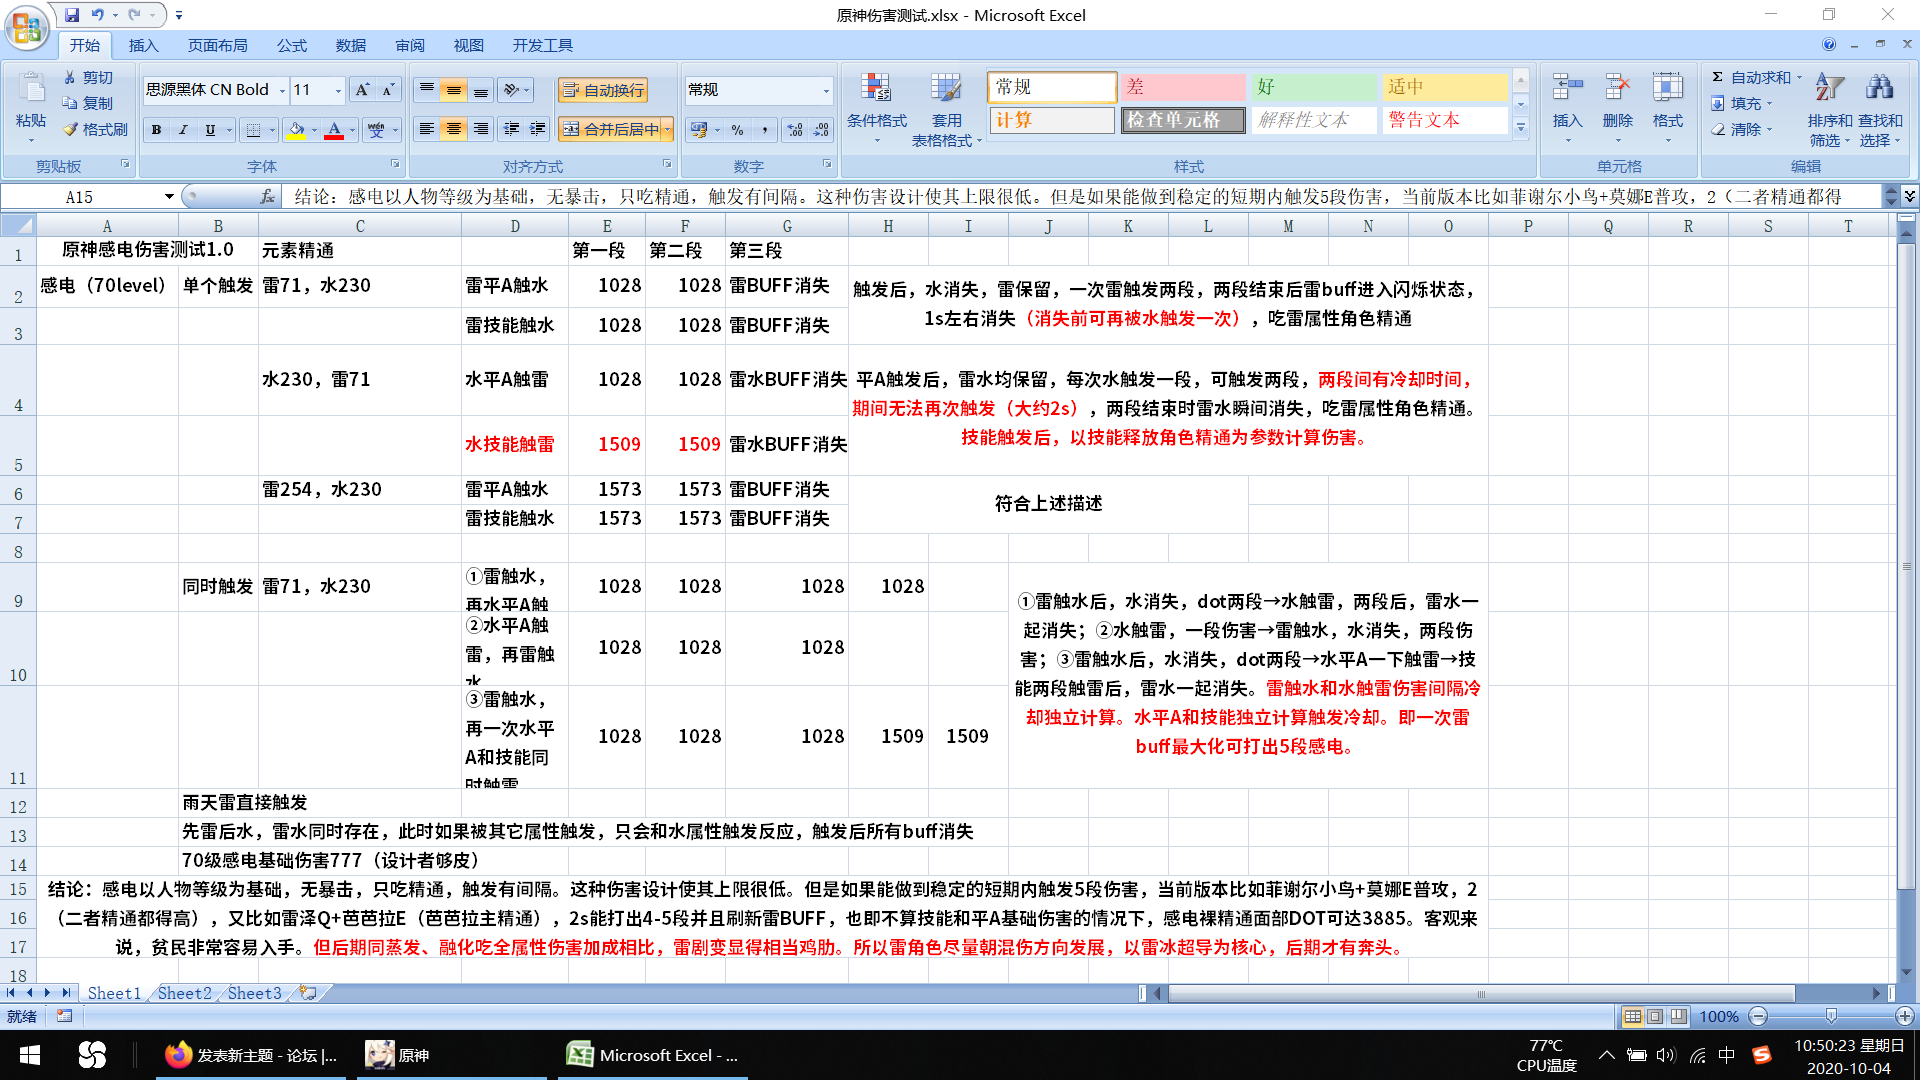1920x1080 pixels.
Task: Click the increase font size icon
Action: [362, 90]
